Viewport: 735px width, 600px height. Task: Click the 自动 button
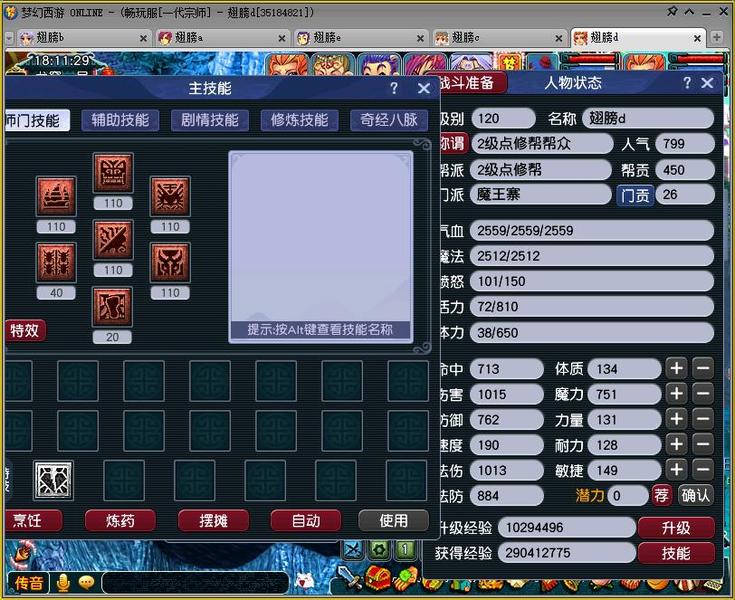click(306, 521)
